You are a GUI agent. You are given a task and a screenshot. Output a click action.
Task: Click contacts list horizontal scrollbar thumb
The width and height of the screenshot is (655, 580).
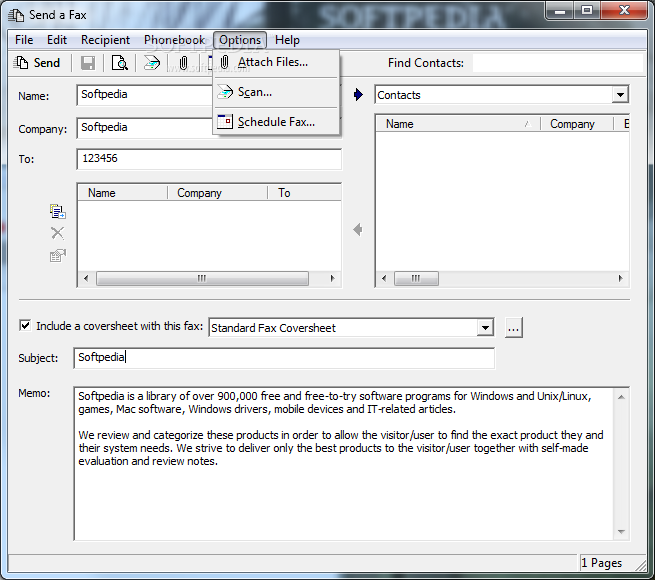[416, 278]
